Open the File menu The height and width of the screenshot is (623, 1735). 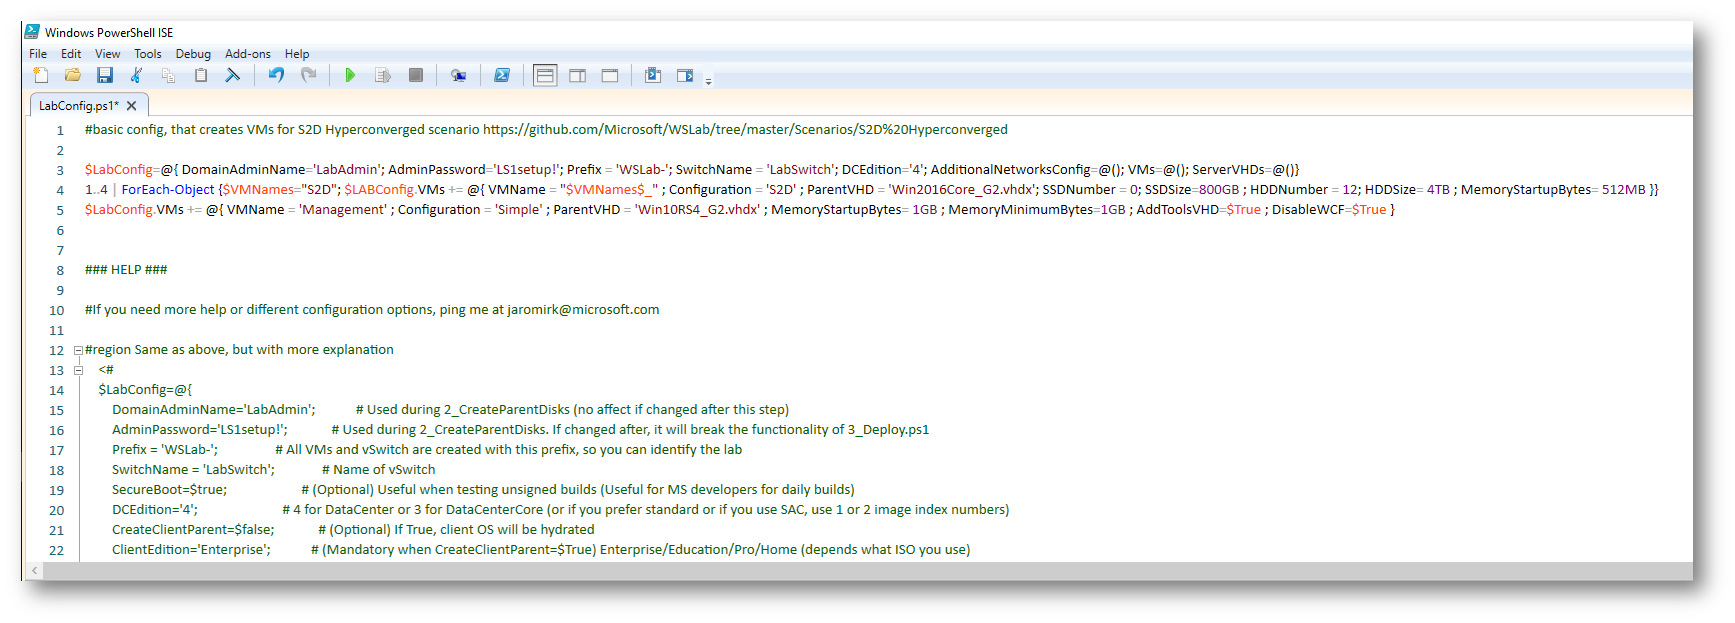coord(38,54)
